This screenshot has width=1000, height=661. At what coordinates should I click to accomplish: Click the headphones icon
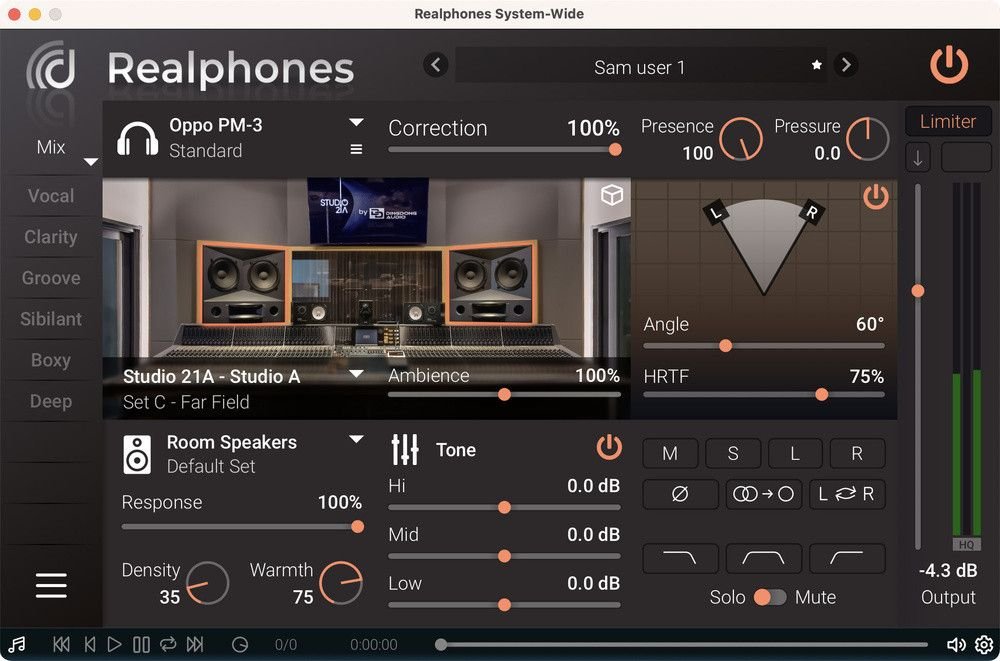pyautogui.click(x=137, y=138)
